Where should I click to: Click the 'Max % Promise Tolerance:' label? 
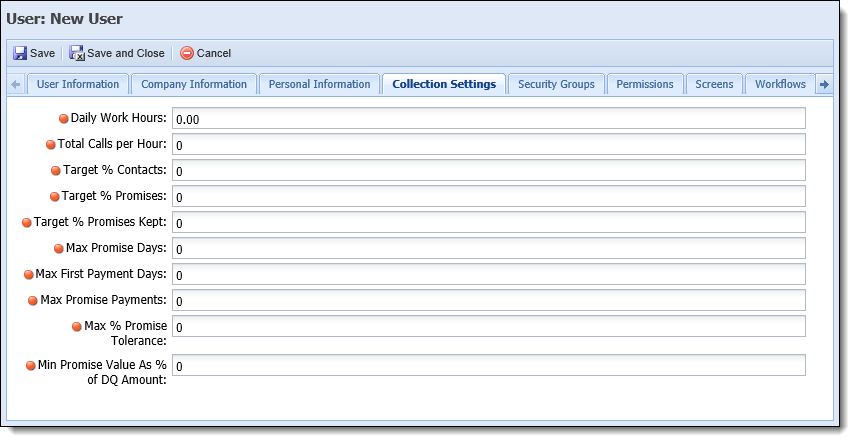point(125,334)
